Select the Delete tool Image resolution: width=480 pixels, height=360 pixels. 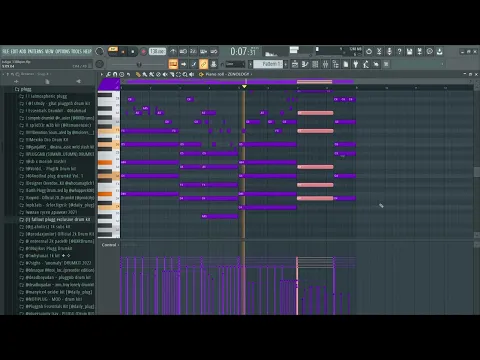tap(158, 74)
